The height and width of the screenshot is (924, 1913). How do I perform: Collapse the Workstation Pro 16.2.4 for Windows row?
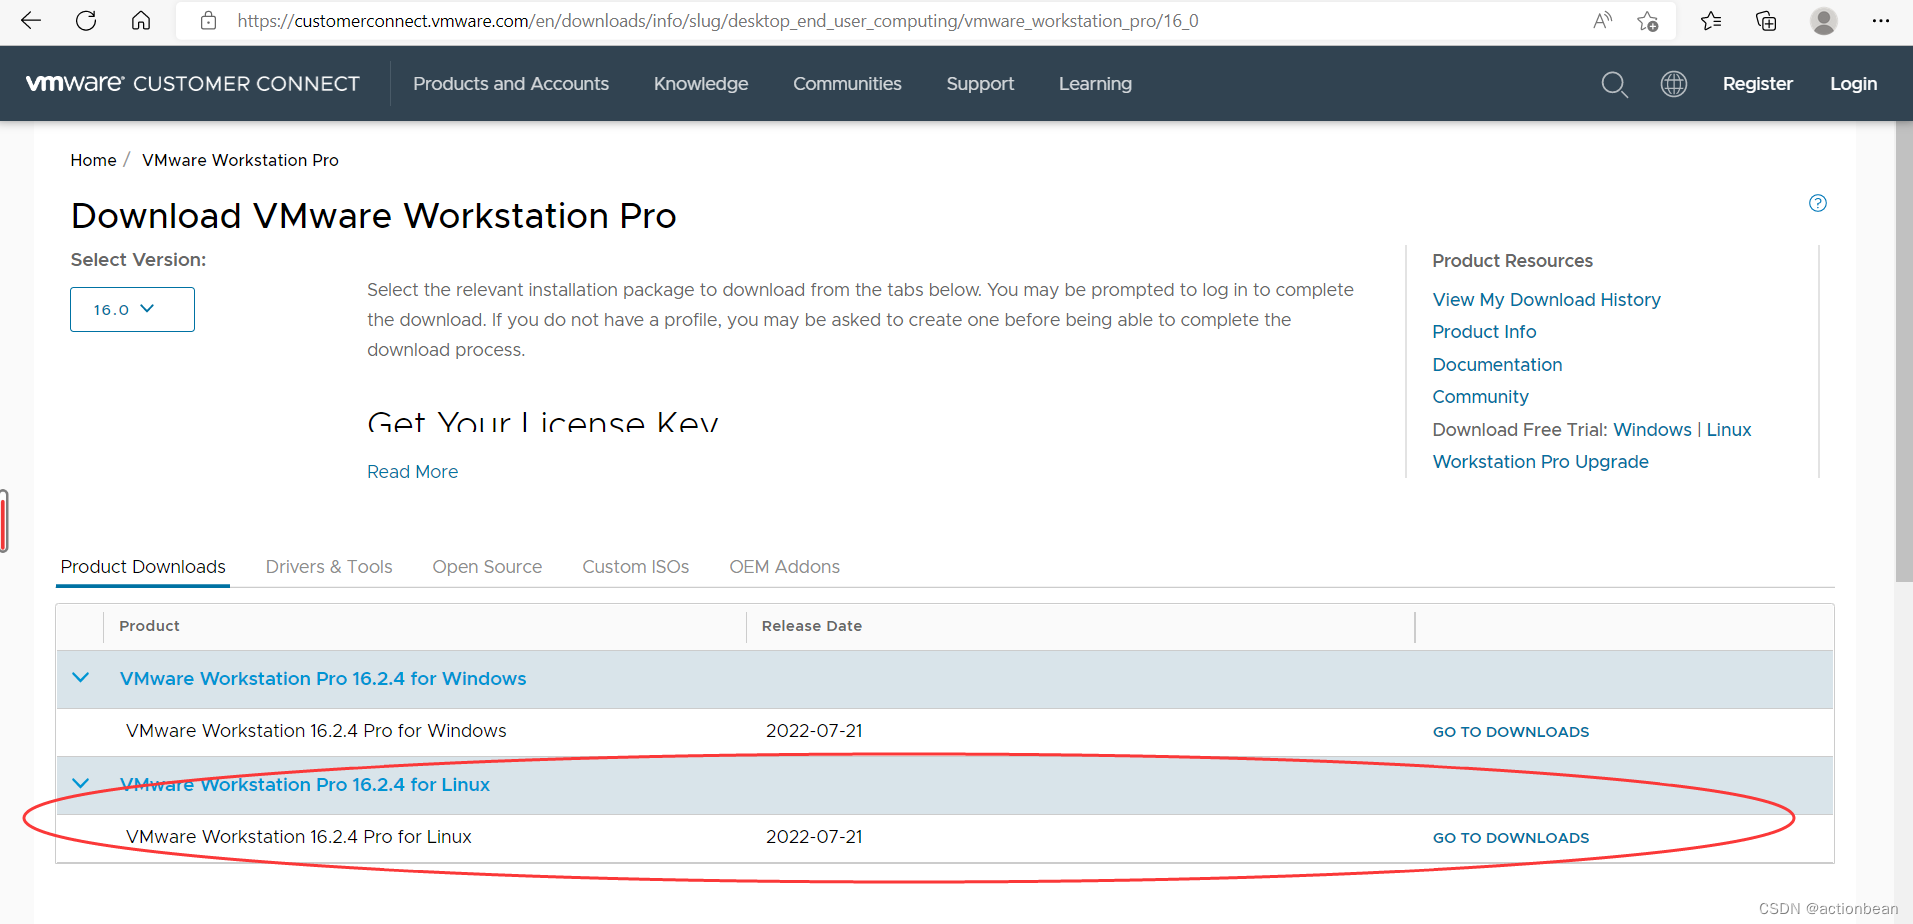point(81,677)
